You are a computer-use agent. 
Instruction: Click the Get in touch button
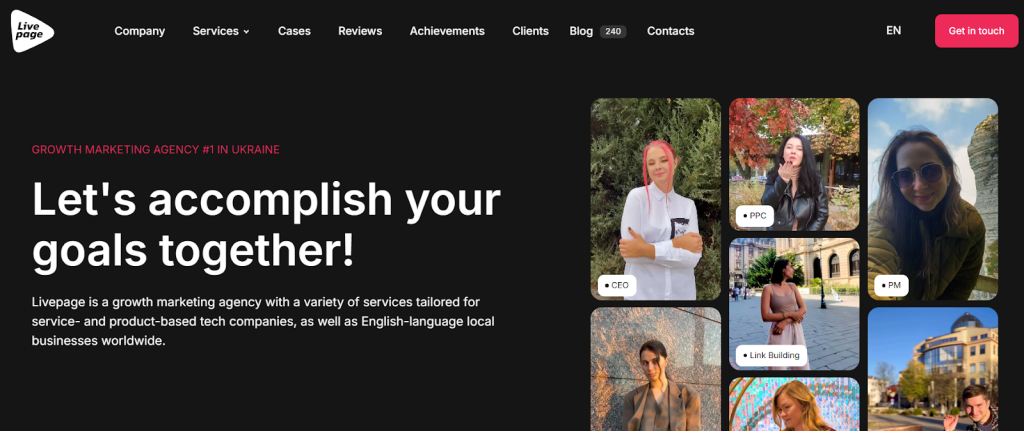pyautogui.click(x=976, y=31)
